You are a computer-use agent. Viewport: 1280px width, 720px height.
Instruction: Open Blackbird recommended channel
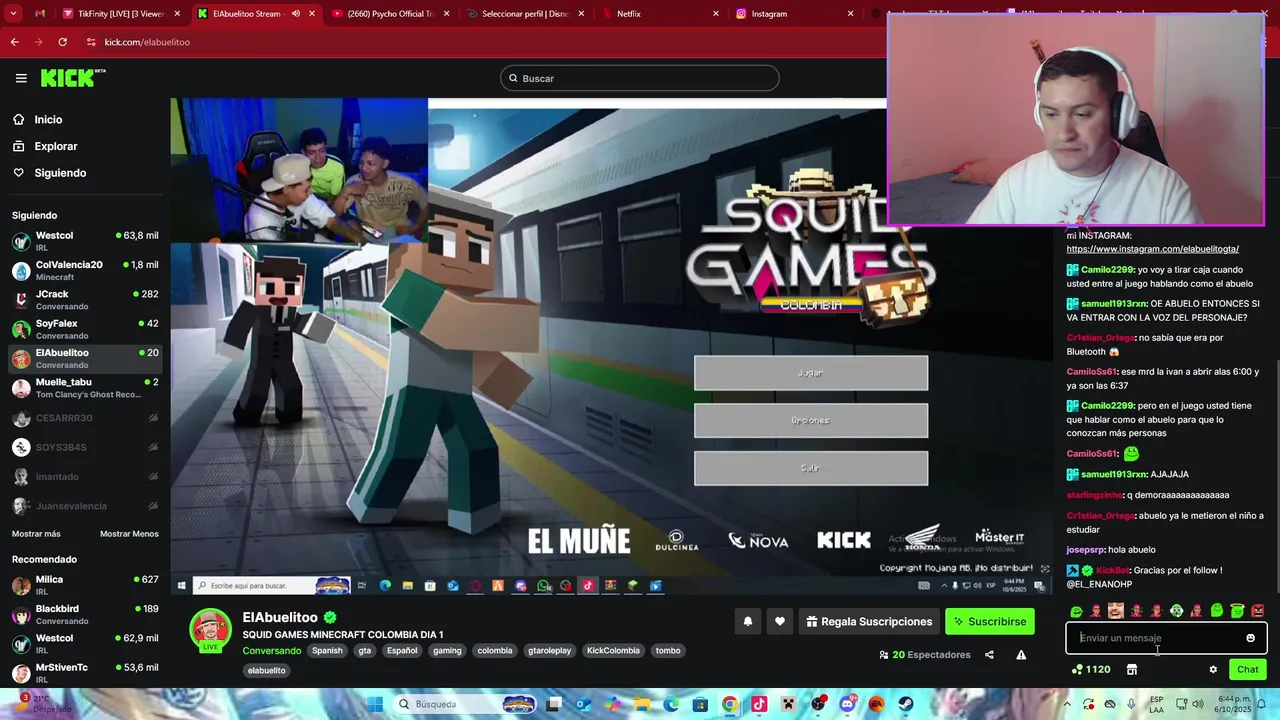(85, 614)
